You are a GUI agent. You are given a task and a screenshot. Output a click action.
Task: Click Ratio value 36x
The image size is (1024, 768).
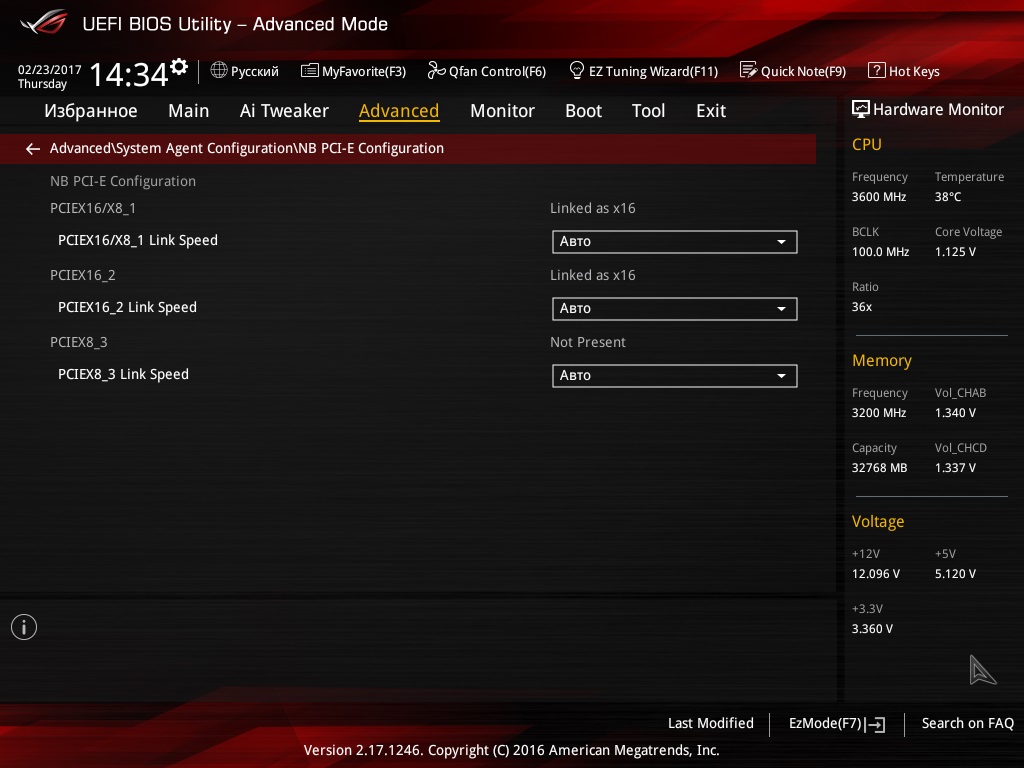[862, 307]
